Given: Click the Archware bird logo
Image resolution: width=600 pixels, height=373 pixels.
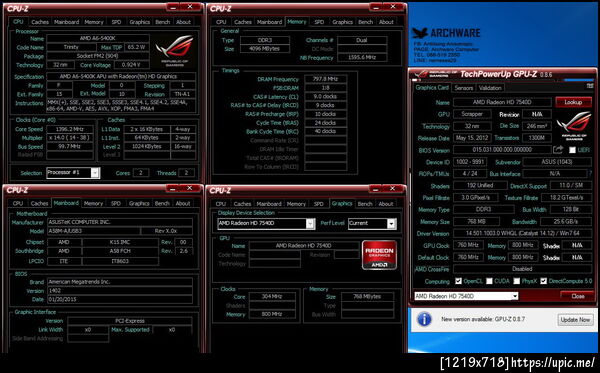Looking at the screenshot, I should pos(420,33).
